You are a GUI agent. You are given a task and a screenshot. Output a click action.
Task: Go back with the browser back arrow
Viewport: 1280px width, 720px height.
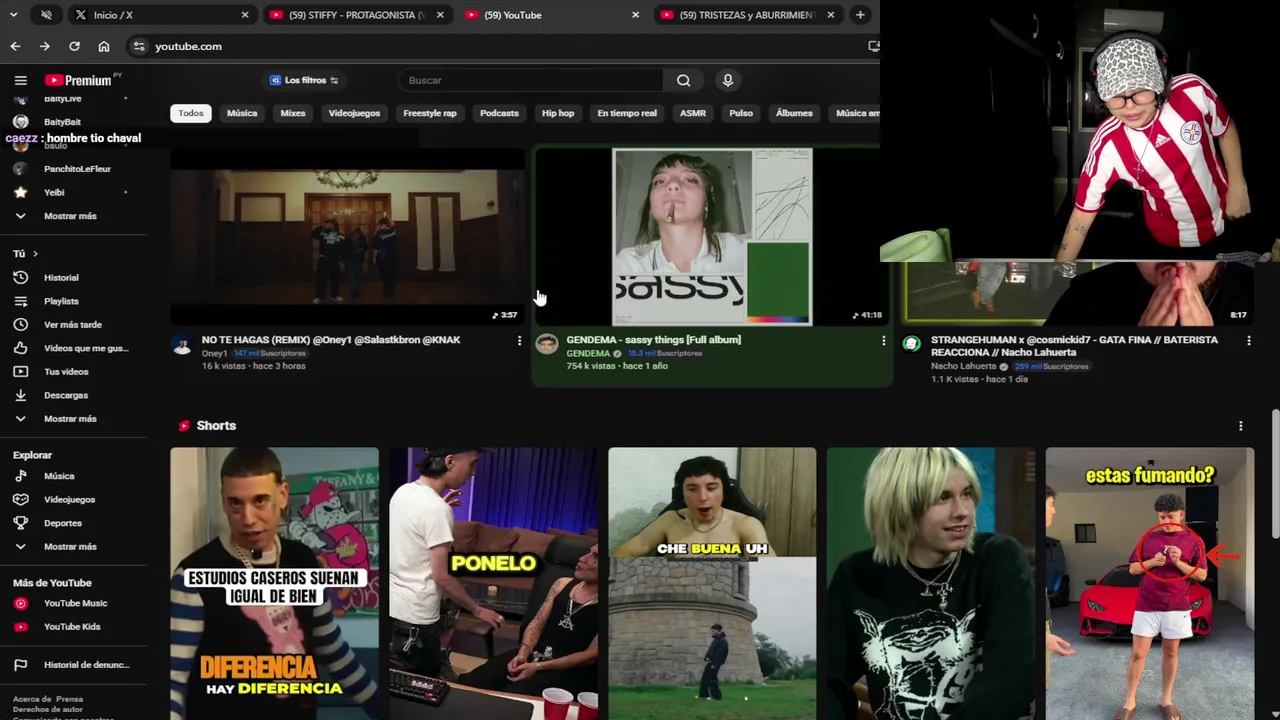15,46
